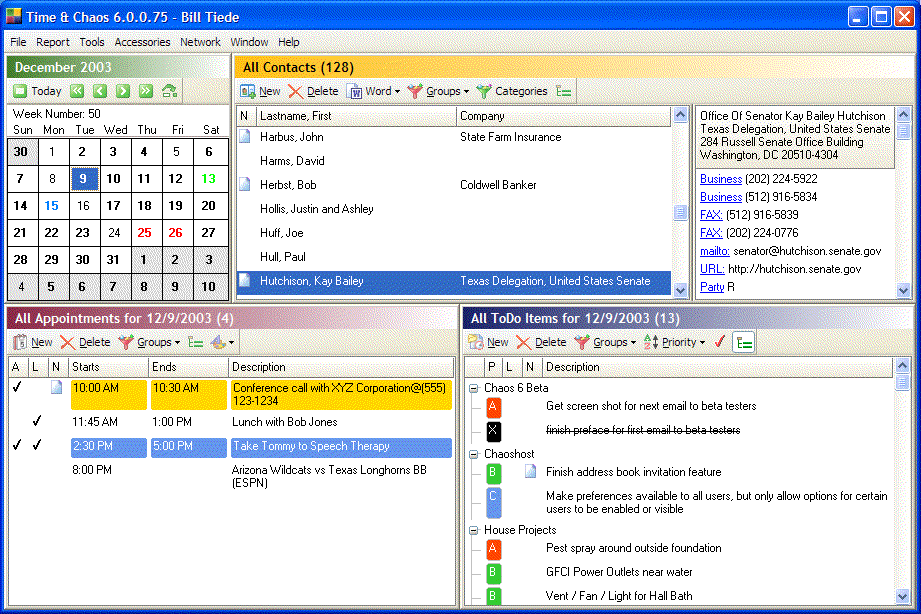Click the Categories filter in the contacts toolbar
The width and height of the screenshot is (921, 614).
pos(512,91)
